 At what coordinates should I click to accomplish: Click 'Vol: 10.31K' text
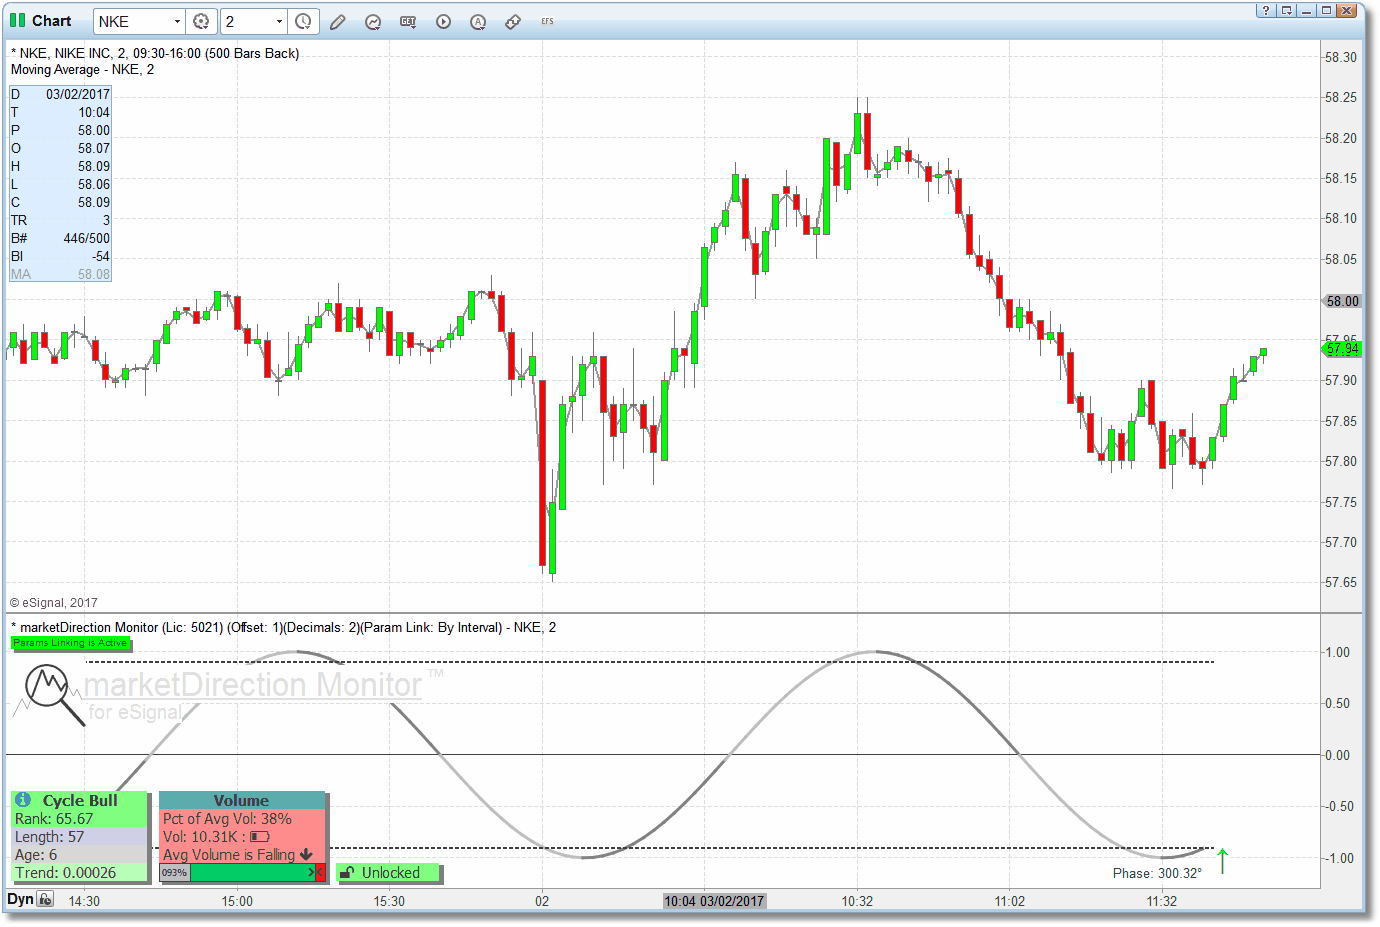201,837
